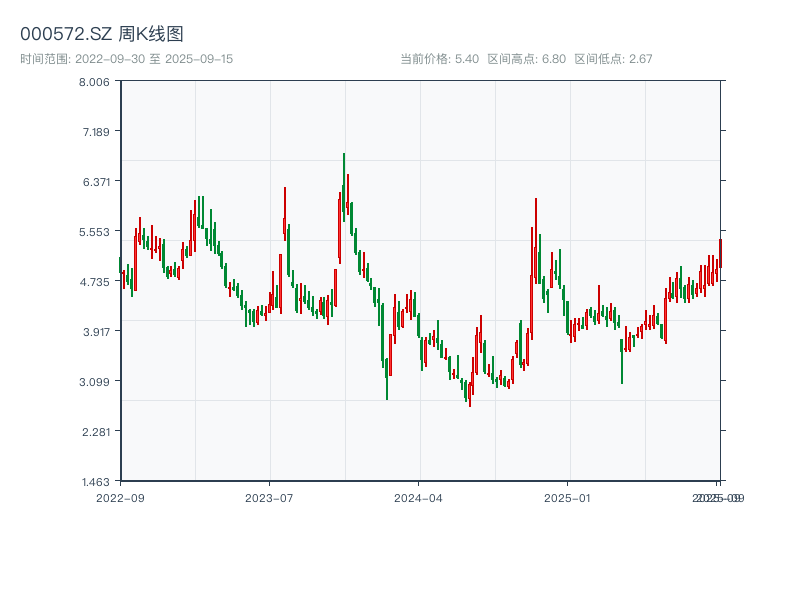Click the tallest green candlestick near 6.80 peak
Screen dimensions: 800x600
point(344,187)
